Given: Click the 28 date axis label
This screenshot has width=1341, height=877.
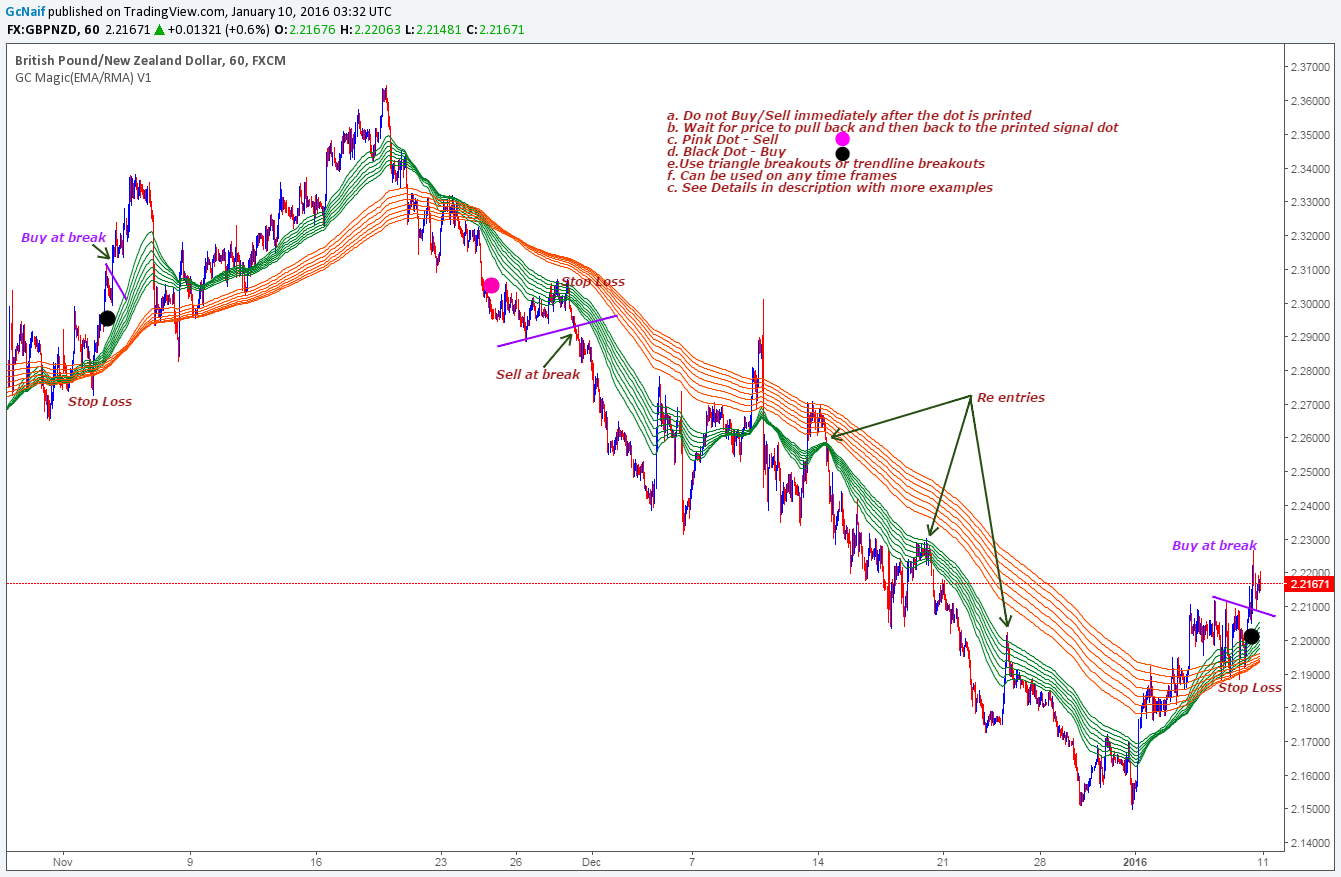Looking at the screenshot, I should (1040, 860).
